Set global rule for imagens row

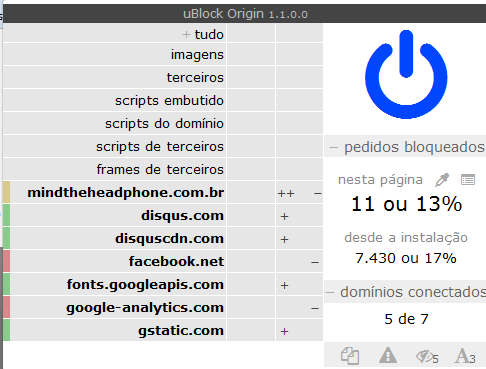(251, 54)
